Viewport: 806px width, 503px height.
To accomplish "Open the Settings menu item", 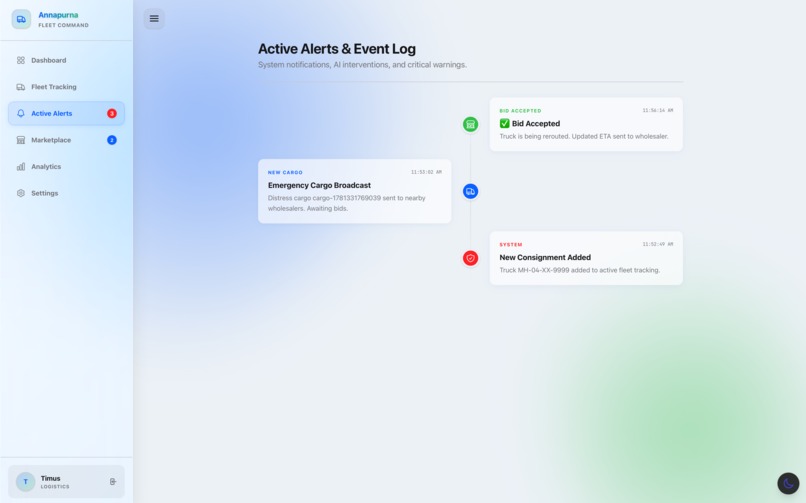I will [x=66, y=193].
